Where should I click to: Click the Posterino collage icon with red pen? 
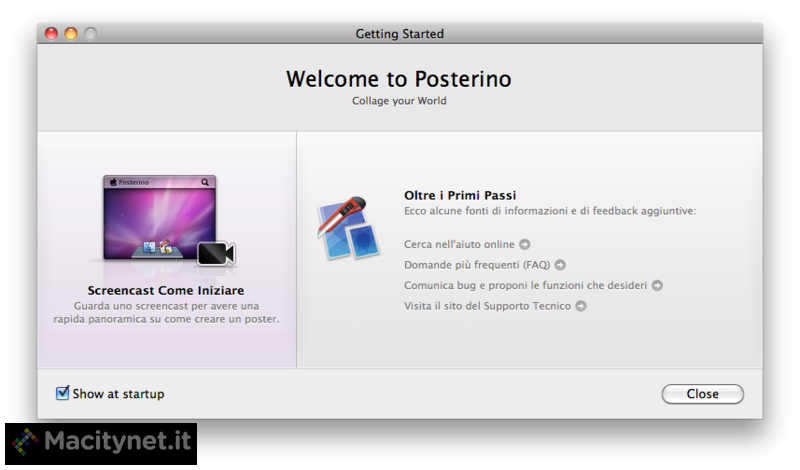click(347, 226)
